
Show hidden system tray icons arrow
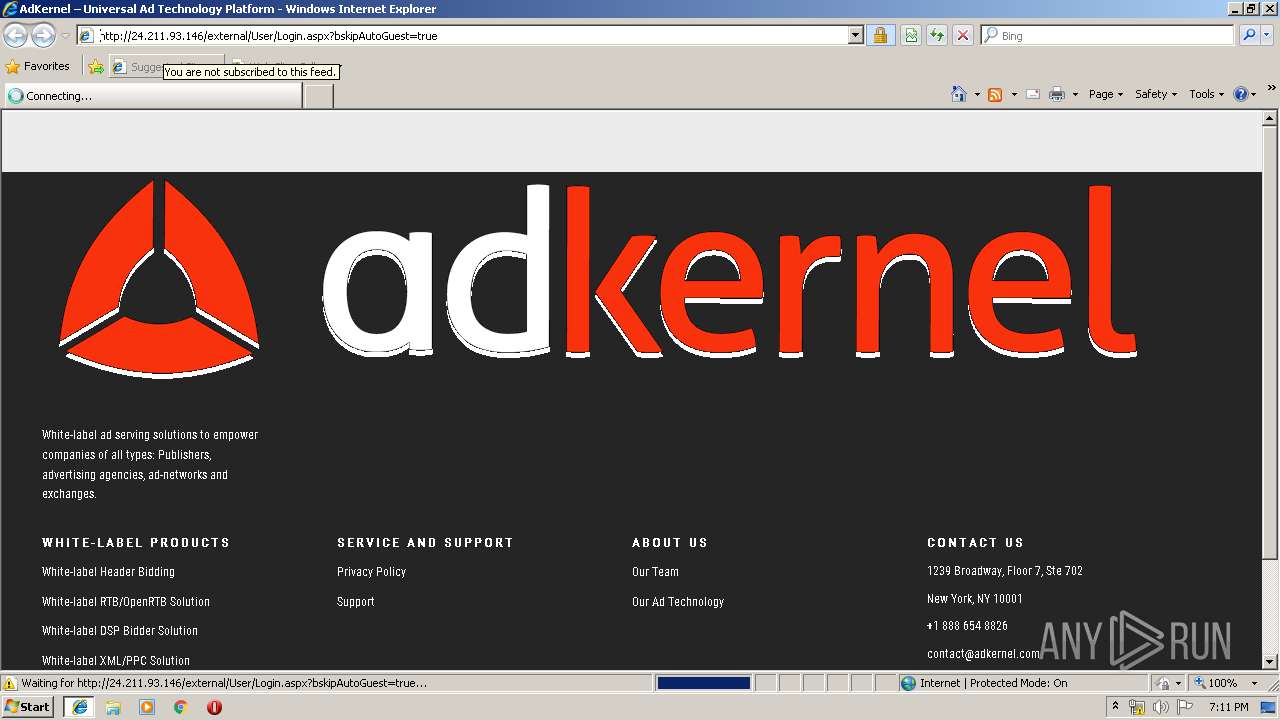pyautogui.click(x=1116, y=706)
